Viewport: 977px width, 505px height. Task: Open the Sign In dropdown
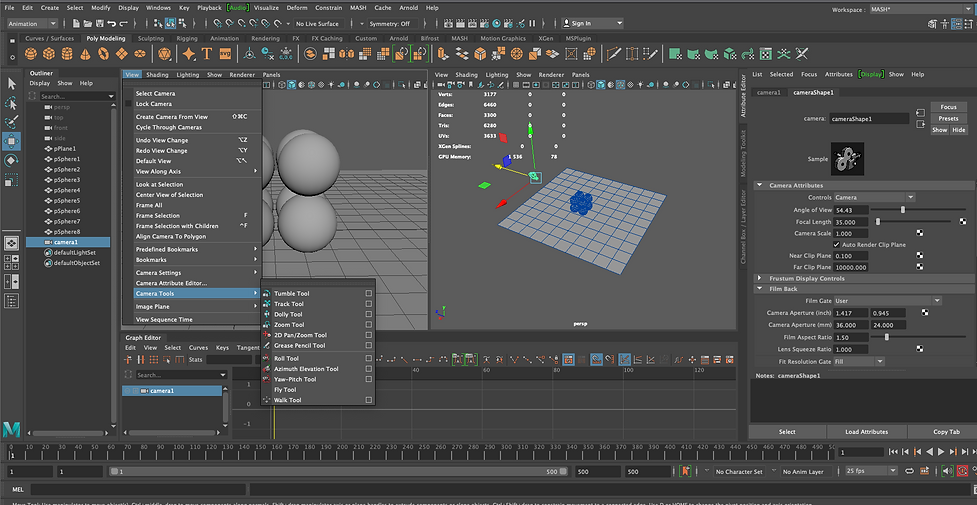pos(592,24)
